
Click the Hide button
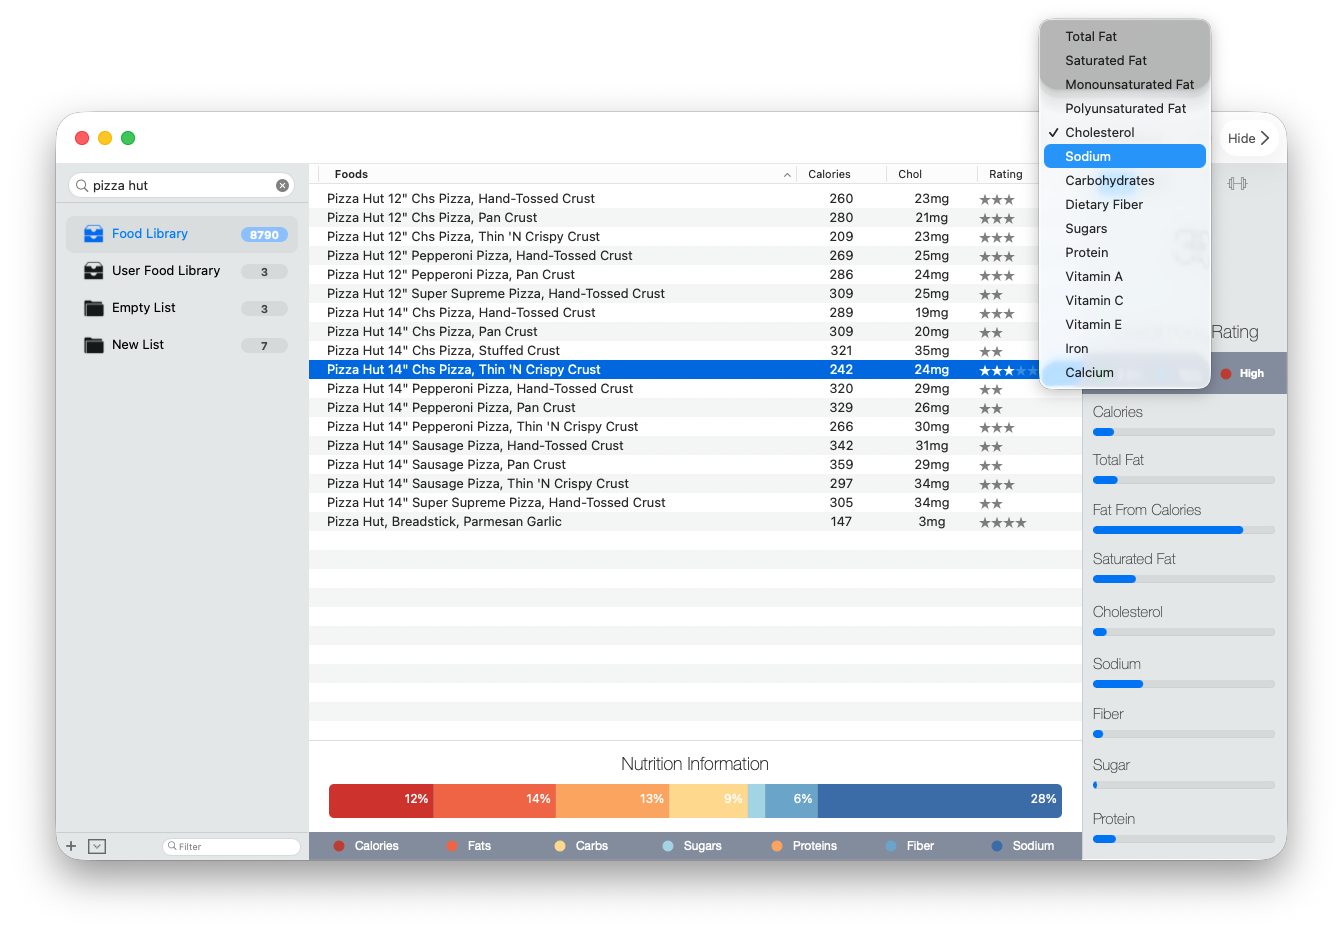1249,138
